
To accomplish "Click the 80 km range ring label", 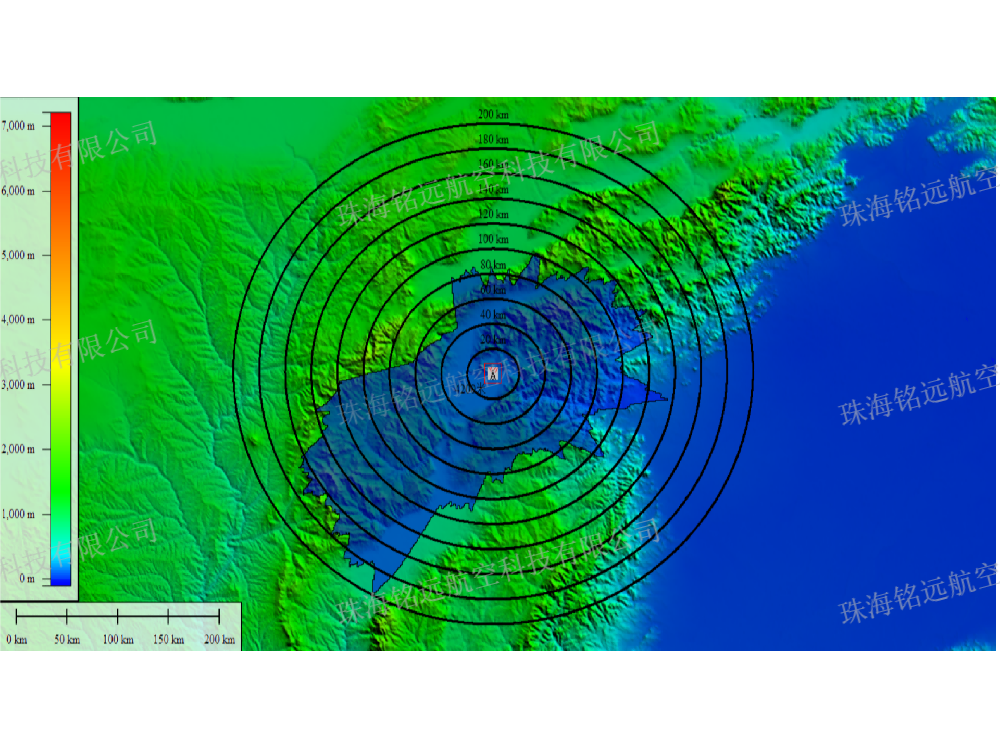I will coord(493,264).
